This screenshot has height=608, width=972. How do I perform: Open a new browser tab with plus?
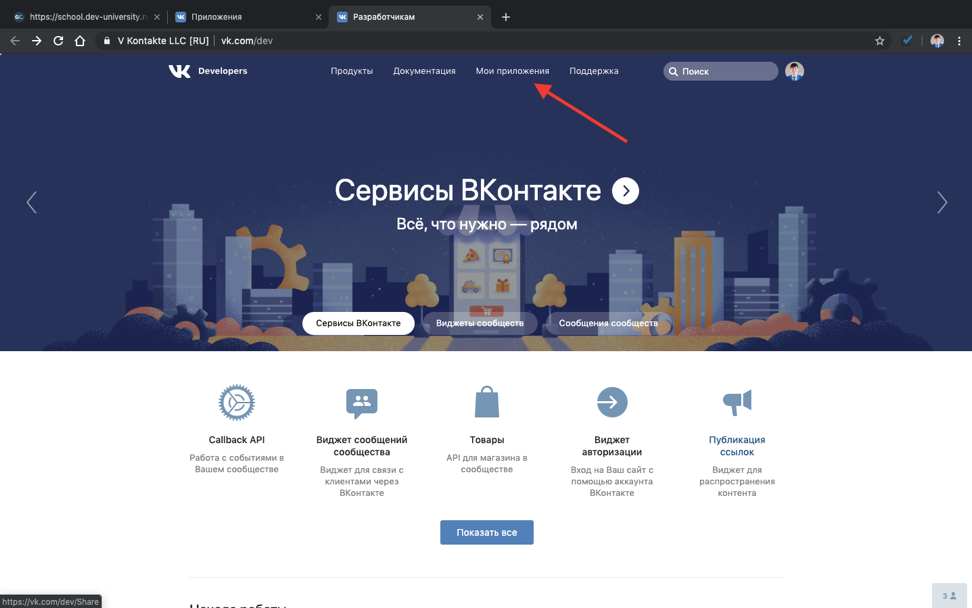(506, 17)
